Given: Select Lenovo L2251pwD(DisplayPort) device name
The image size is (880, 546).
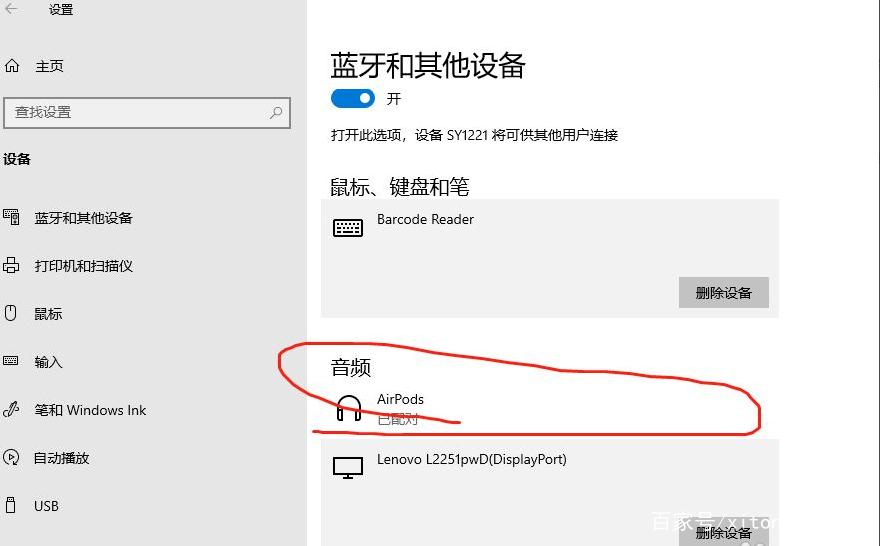Looking at the screenshot, I should (471, 459).
